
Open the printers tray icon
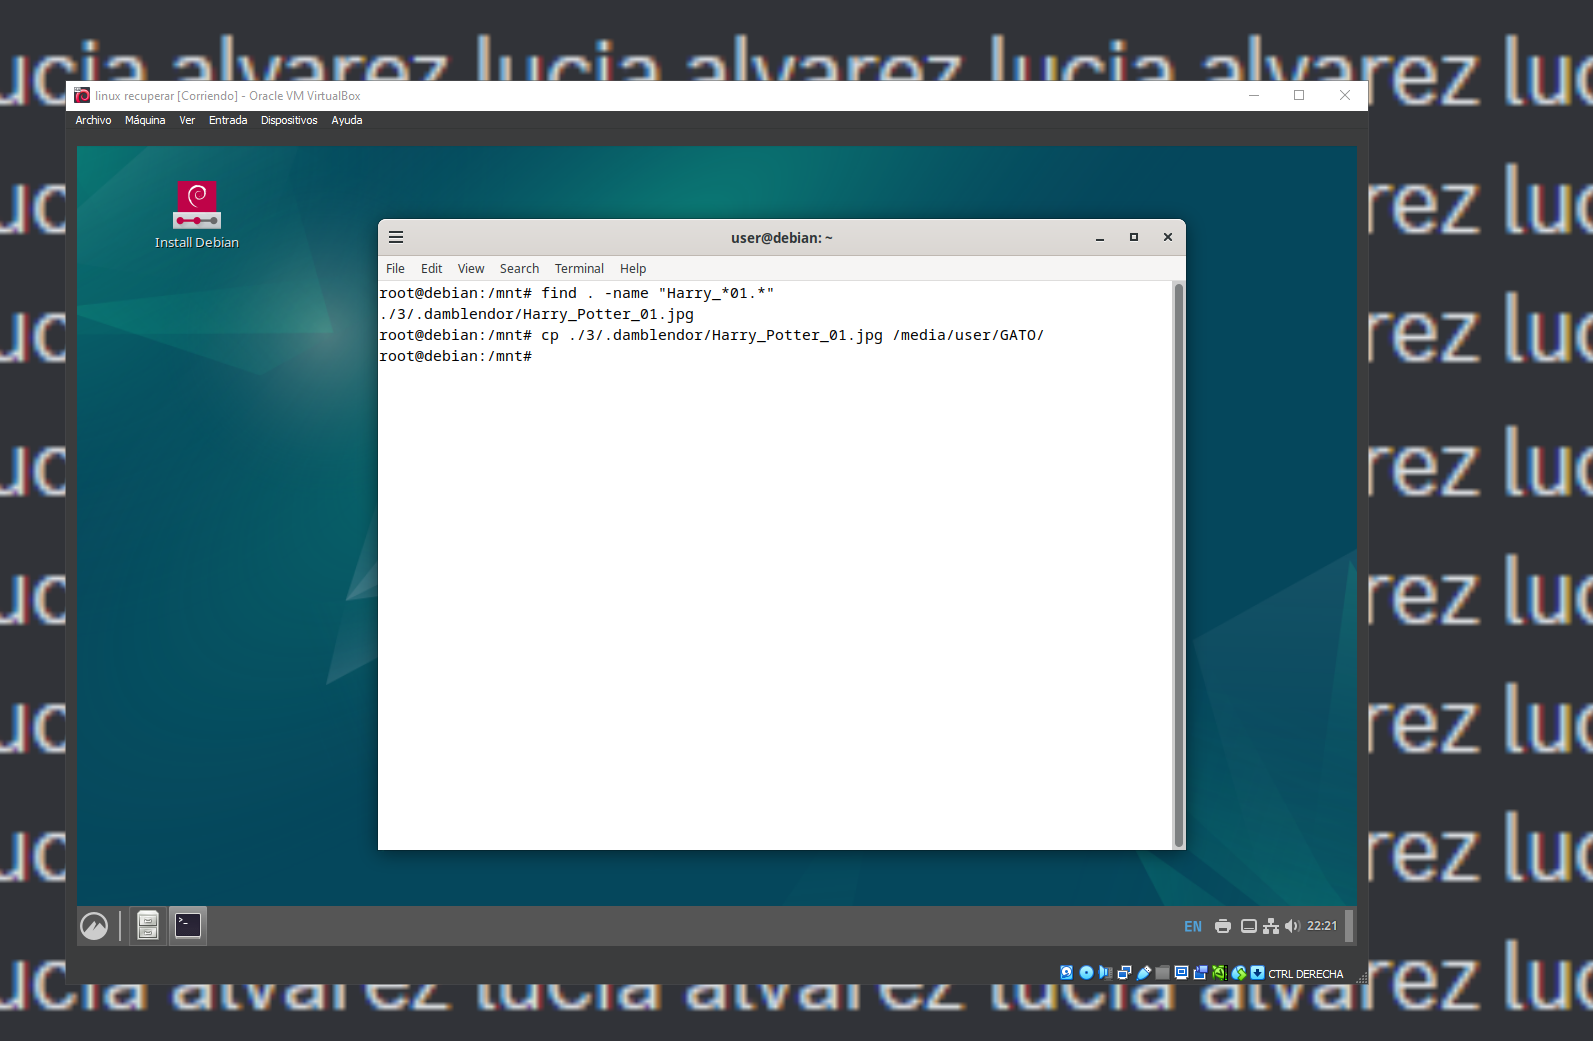[1223, 926]
